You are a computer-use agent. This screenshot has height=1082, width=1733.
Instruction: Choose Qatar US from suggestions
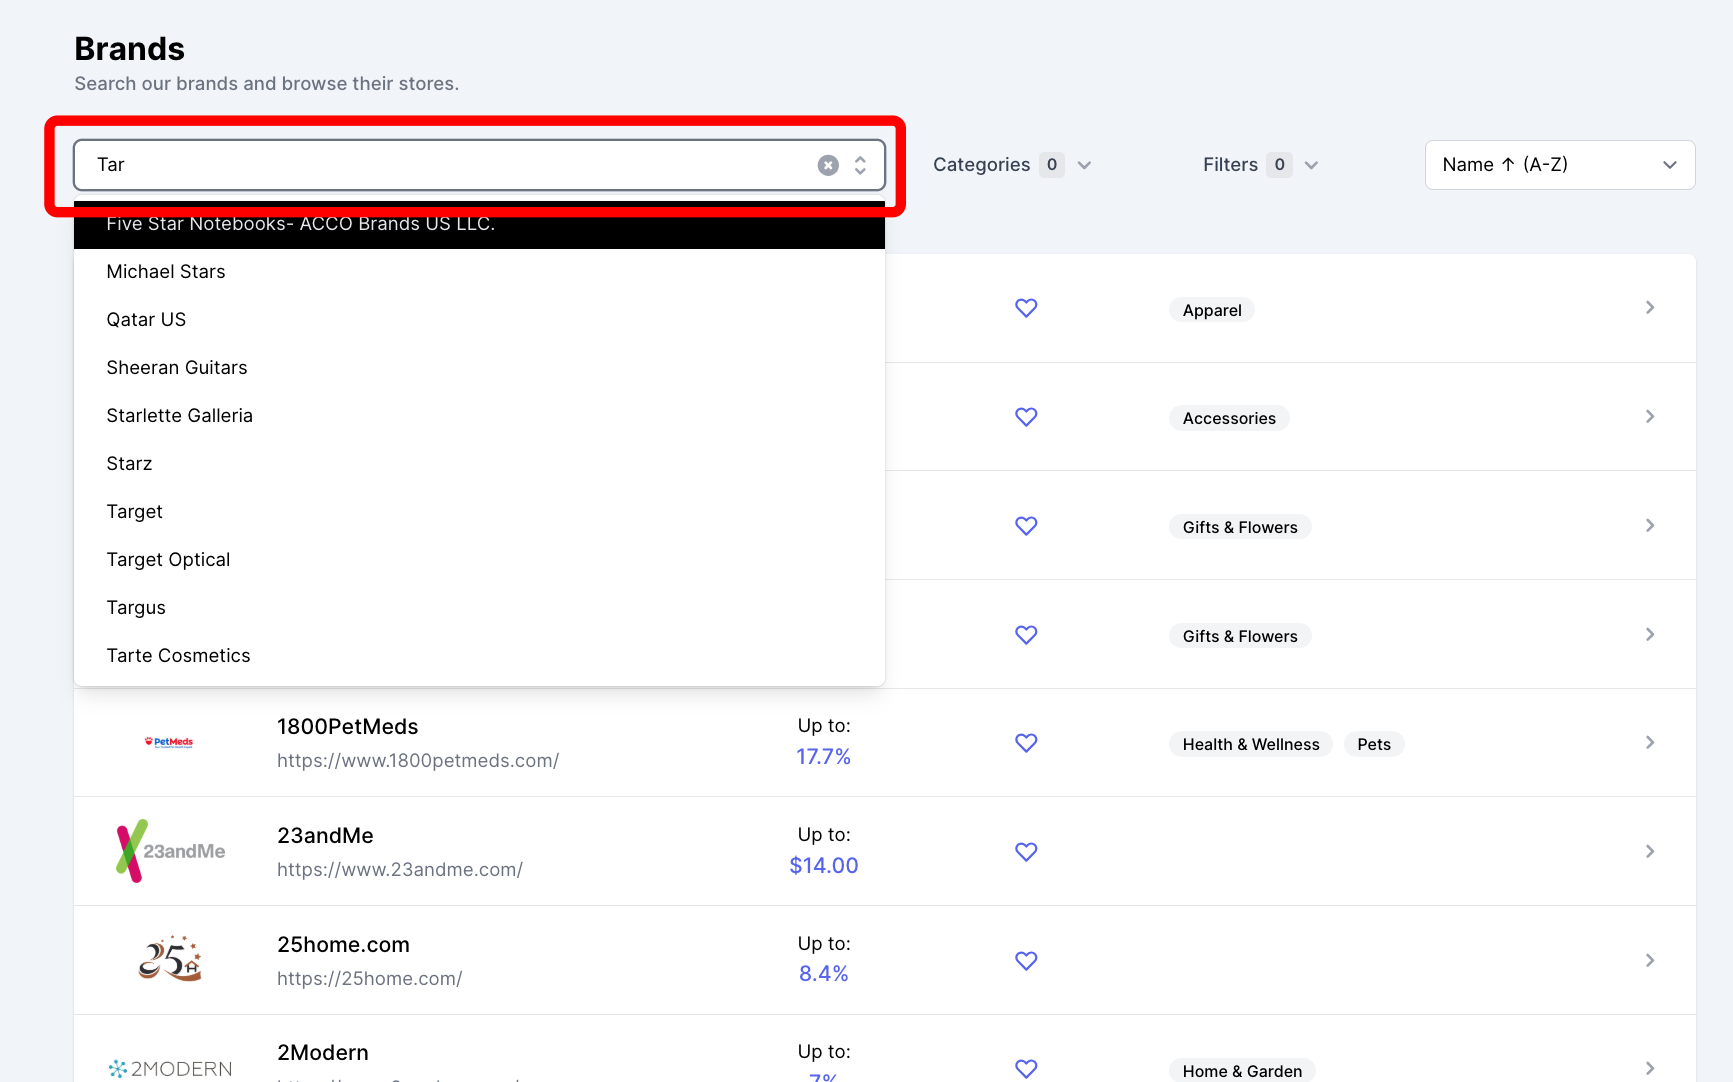[x=479, y=320]
